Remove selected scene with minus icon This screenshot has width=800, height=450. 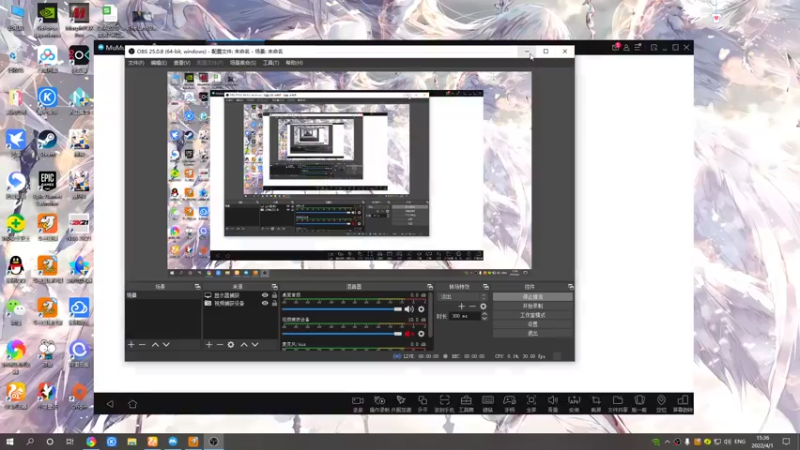click(142, 345)
